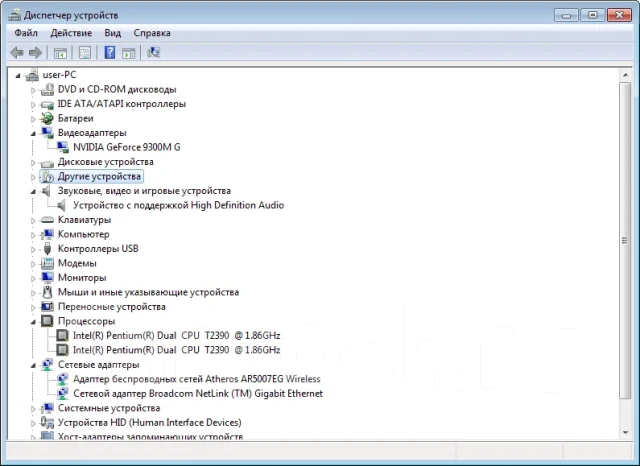Click the Back arrow toolbar icon
Screen dimensions: 640x466
point(17,52)
